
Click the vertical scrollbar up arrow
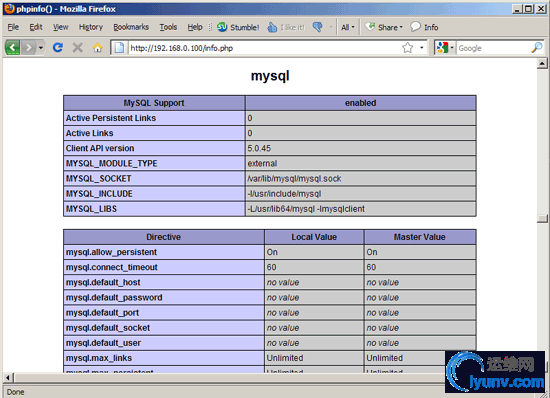tap(542, 63)
